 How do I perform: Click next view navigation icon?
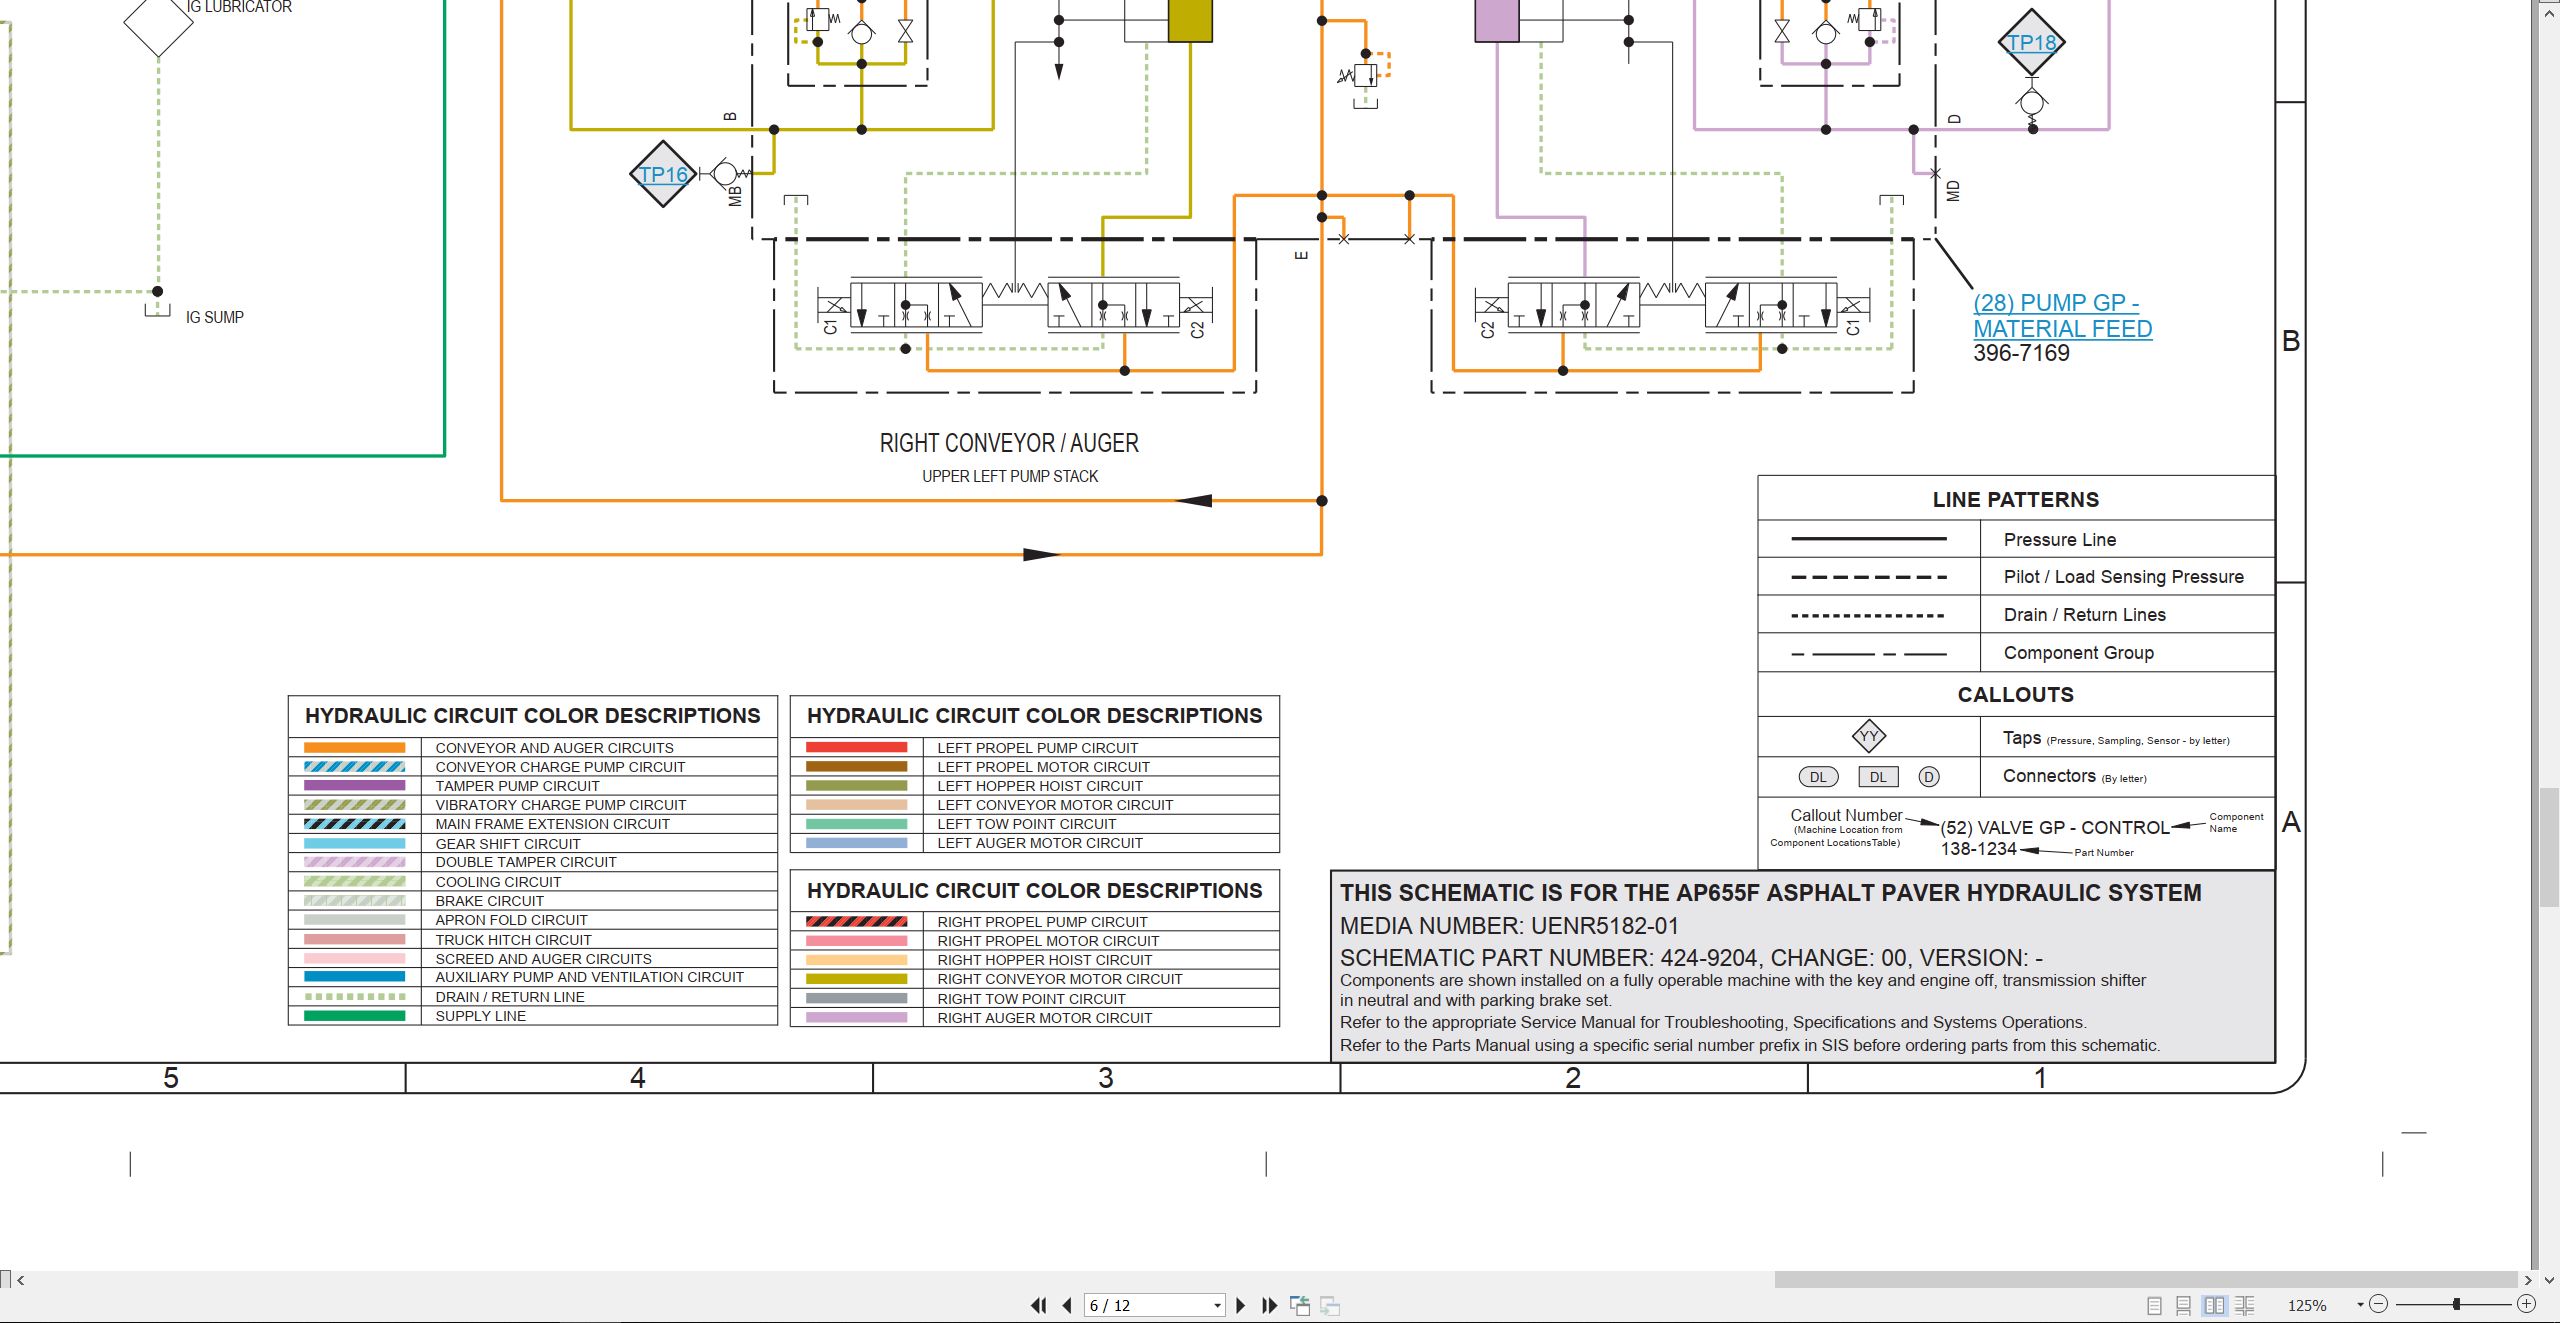point(1330,1305)
